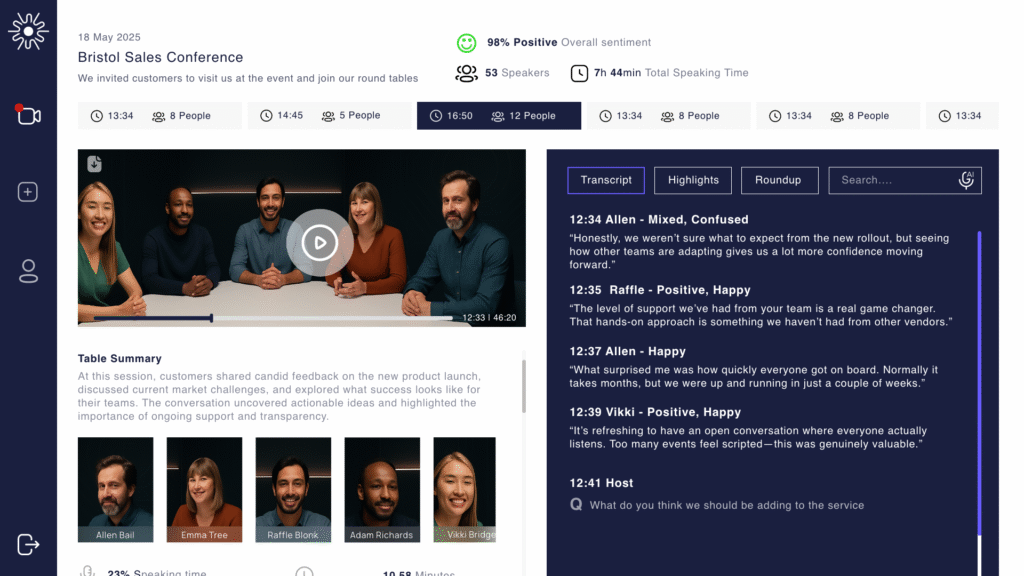The width and height of the screenshot is (1024, 576).
Task: Click the clock icon in the 14:45 session
Action: click(266, 116)
